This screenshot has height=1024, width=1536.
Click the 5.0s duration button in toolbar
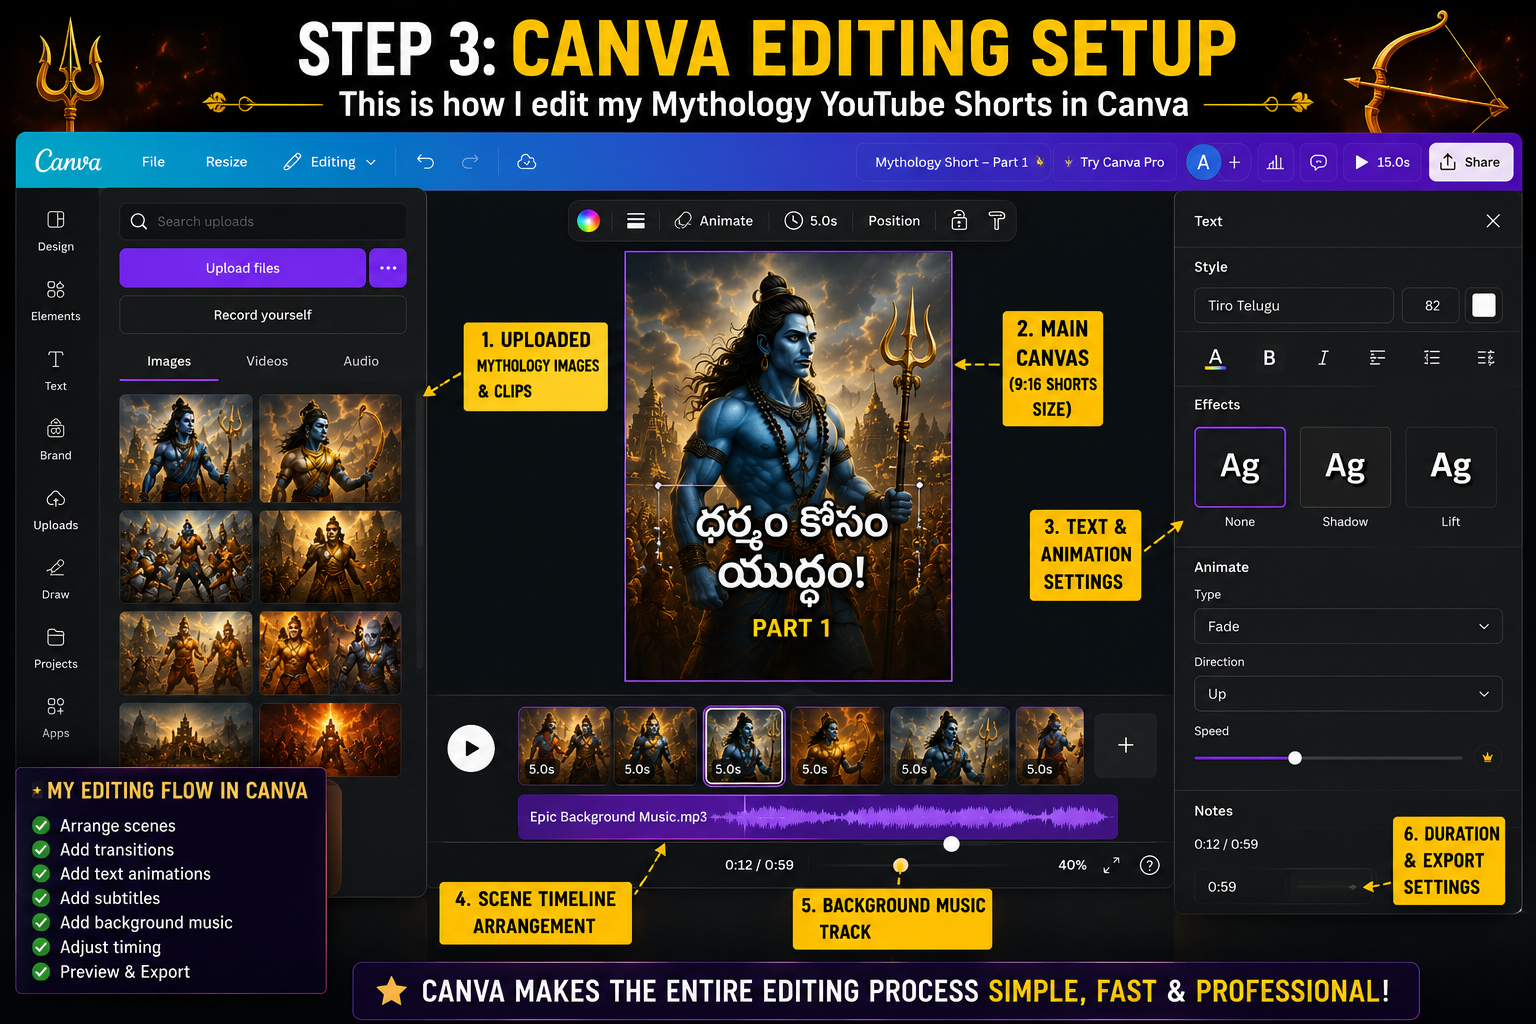point(811,221)
